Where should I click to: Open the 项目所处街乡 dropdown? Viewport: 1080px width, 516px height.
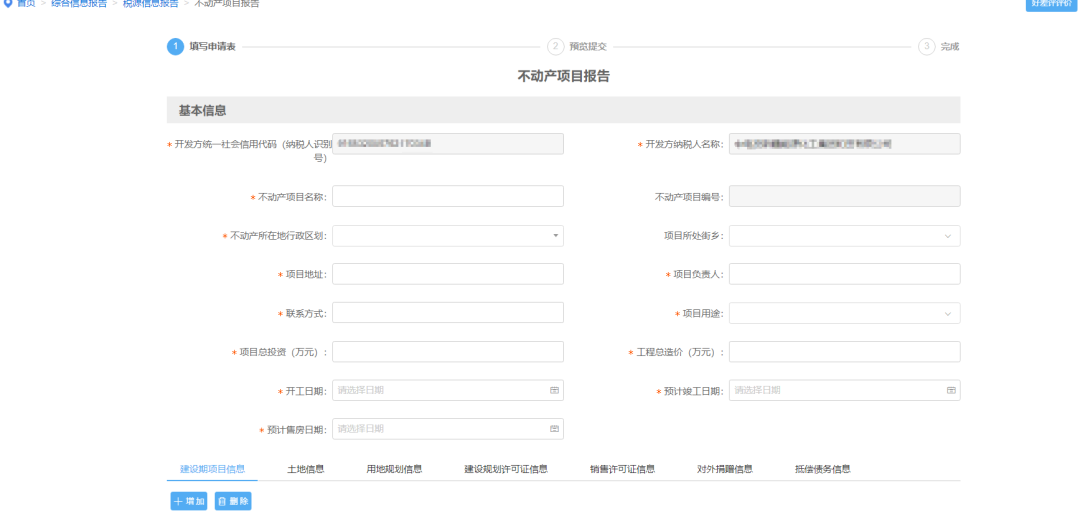948,236
